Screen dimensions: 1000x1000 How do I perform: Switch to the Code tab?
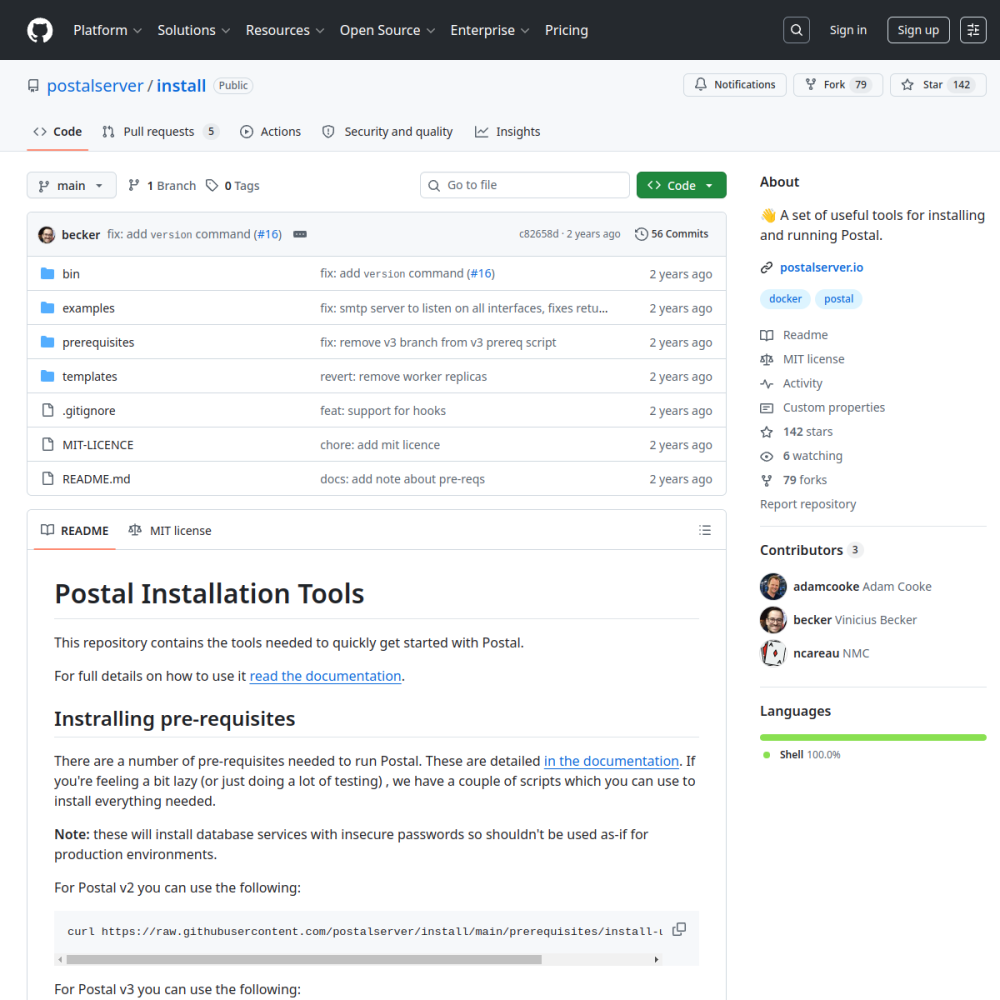click(57, 131)
